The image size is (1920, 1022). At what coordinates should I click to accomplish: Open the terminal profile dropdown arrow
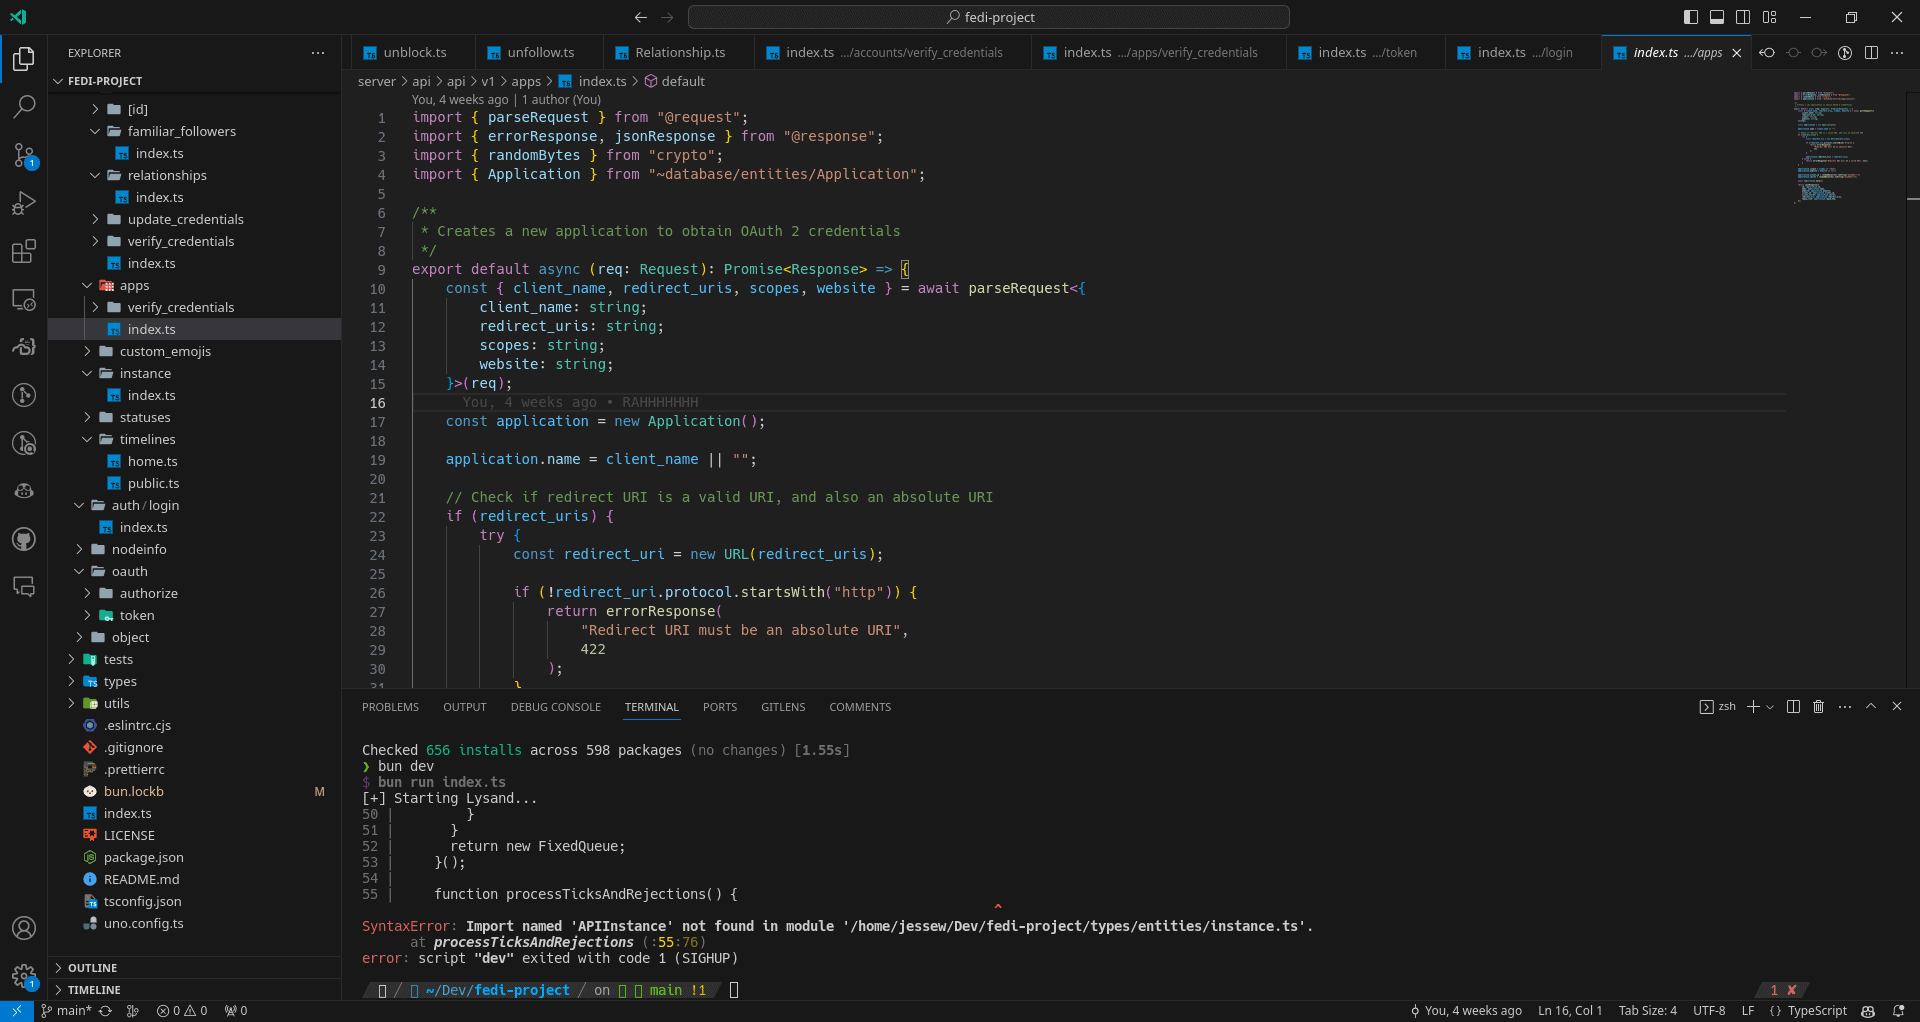[x=1771, y=707]
